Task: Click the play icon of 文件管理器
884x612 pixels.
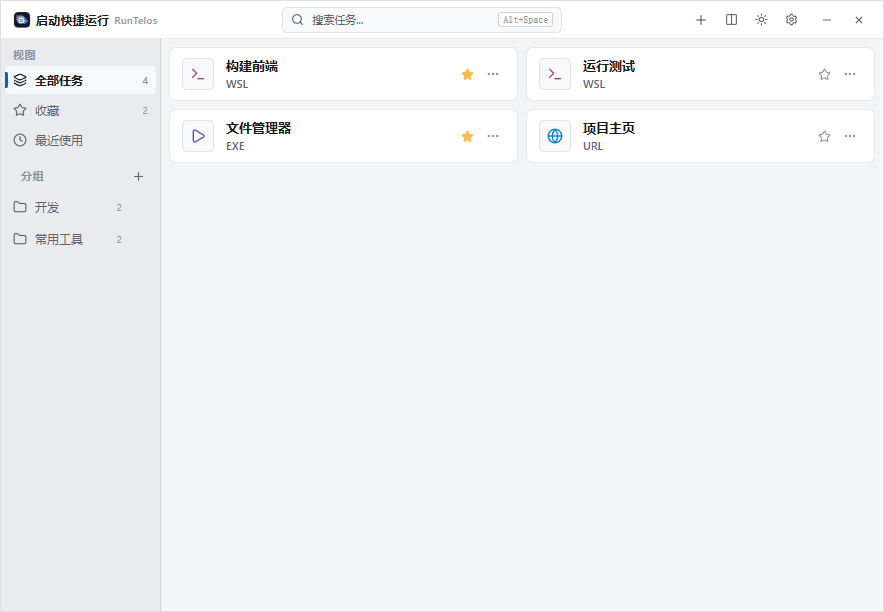Action: [x=198, y=136]
